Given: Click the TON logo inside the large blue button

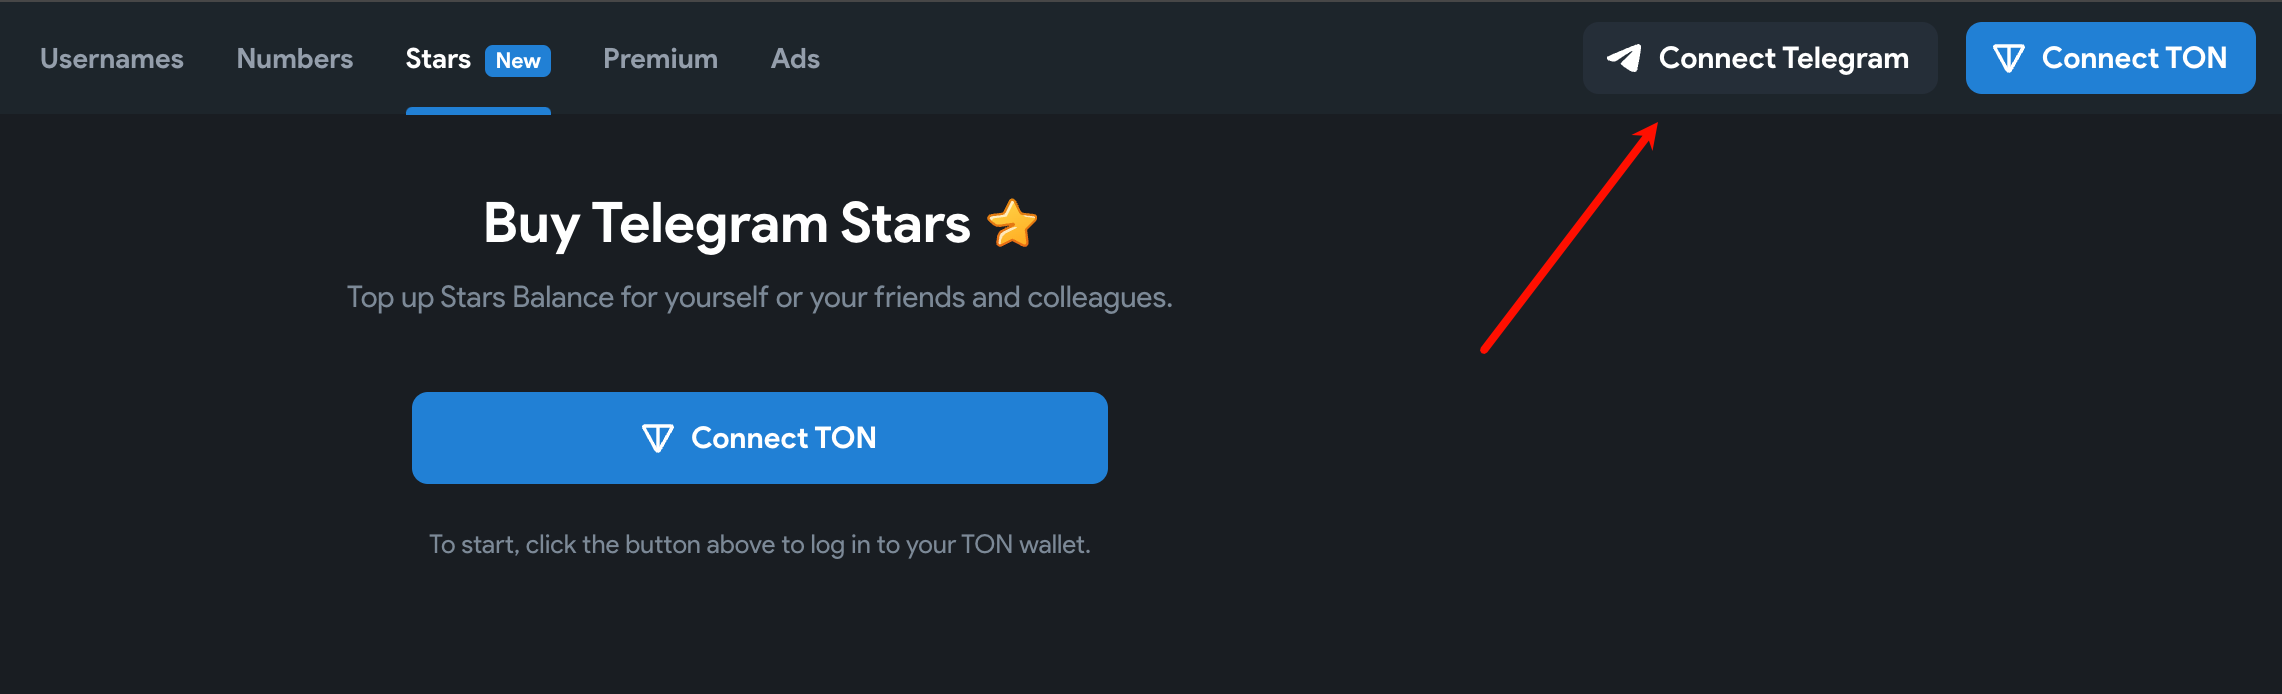Looking at the screenshot, I should click(657, 438).
